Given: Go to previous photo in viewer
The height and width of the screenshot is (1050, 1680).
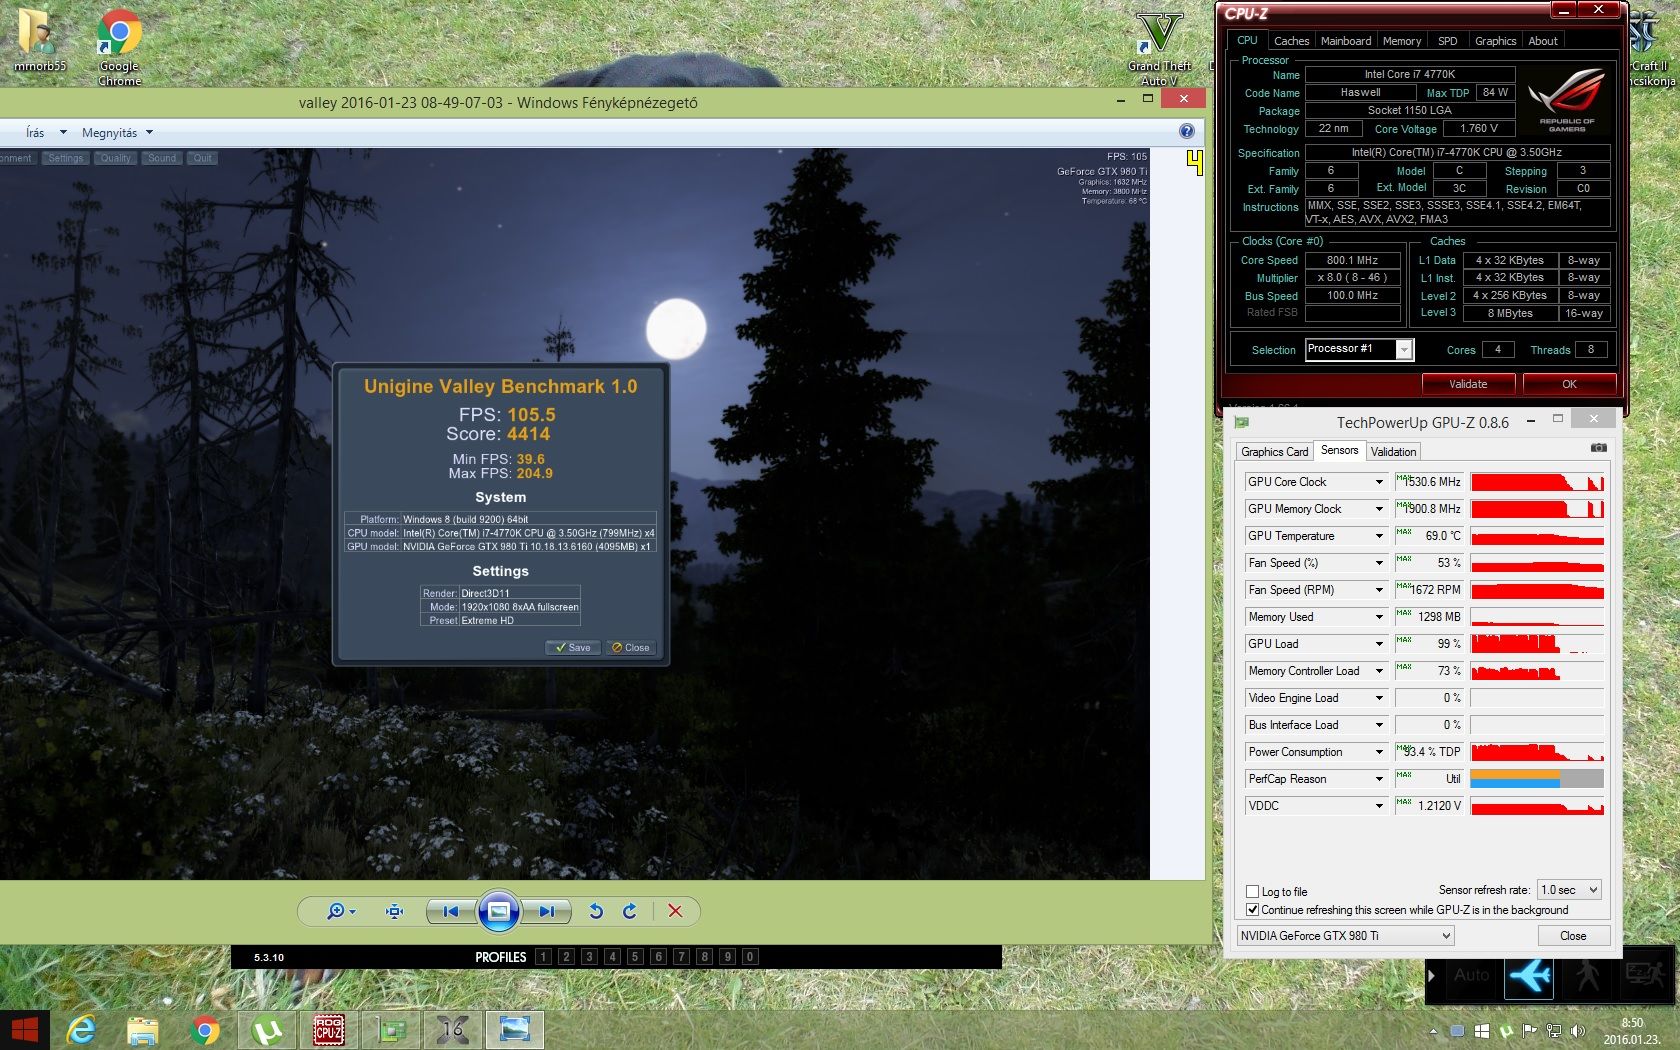Looking at the screenshot, I should (x=451, y=911).
